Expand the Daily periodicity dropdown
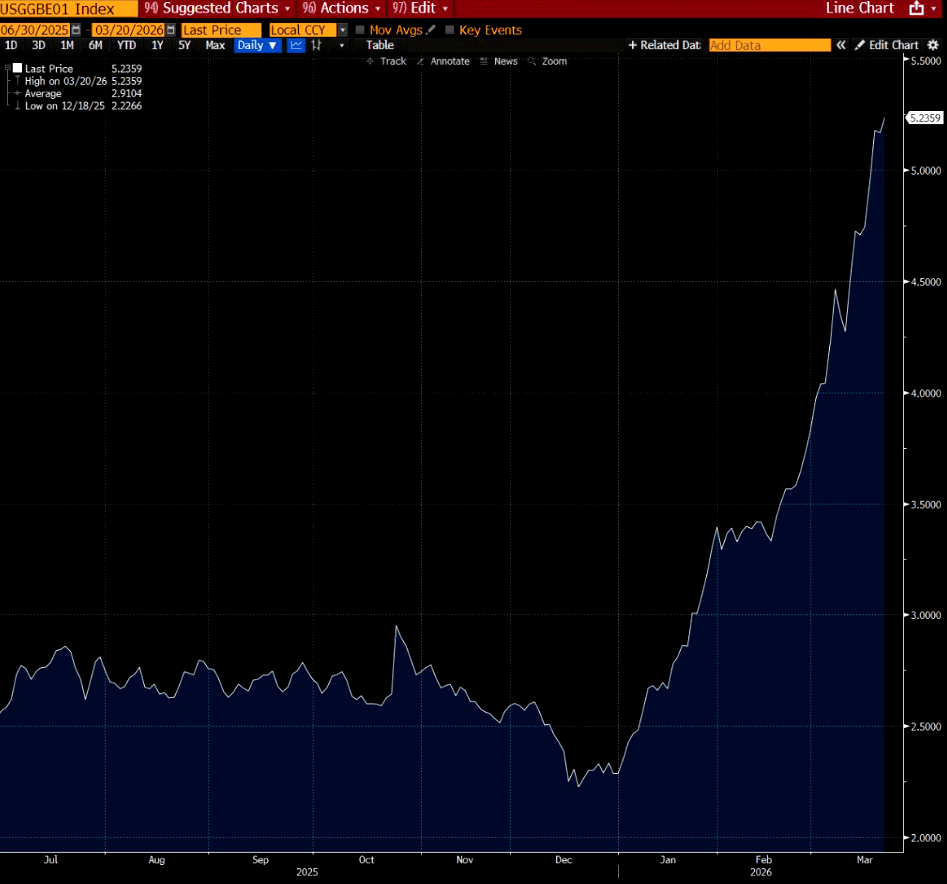Image resolution: width=947 pixels, height=884 pixels. pyautogui.click(x=257, y=45)
